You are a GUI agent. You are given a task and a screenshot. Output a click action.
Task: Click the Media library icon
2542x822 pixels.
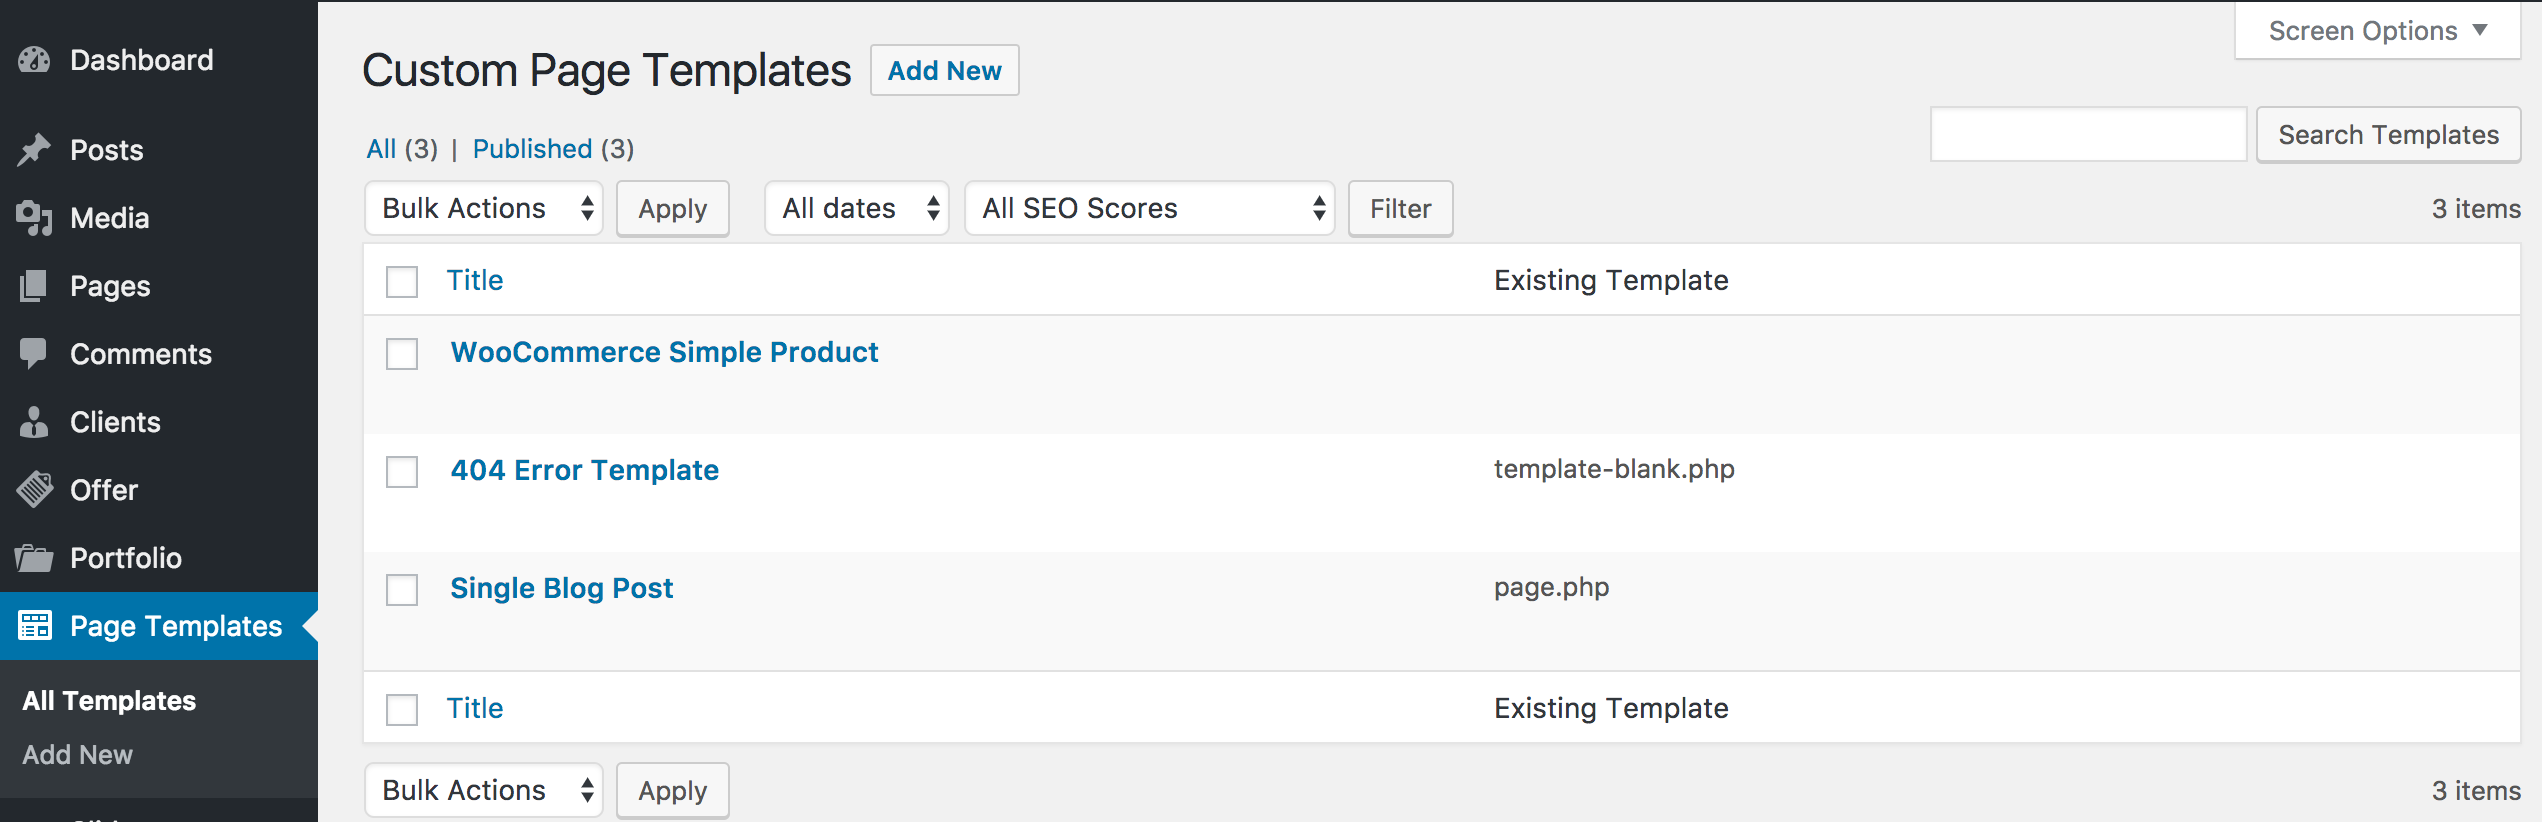pyautogui.click(x=34, y=218)
